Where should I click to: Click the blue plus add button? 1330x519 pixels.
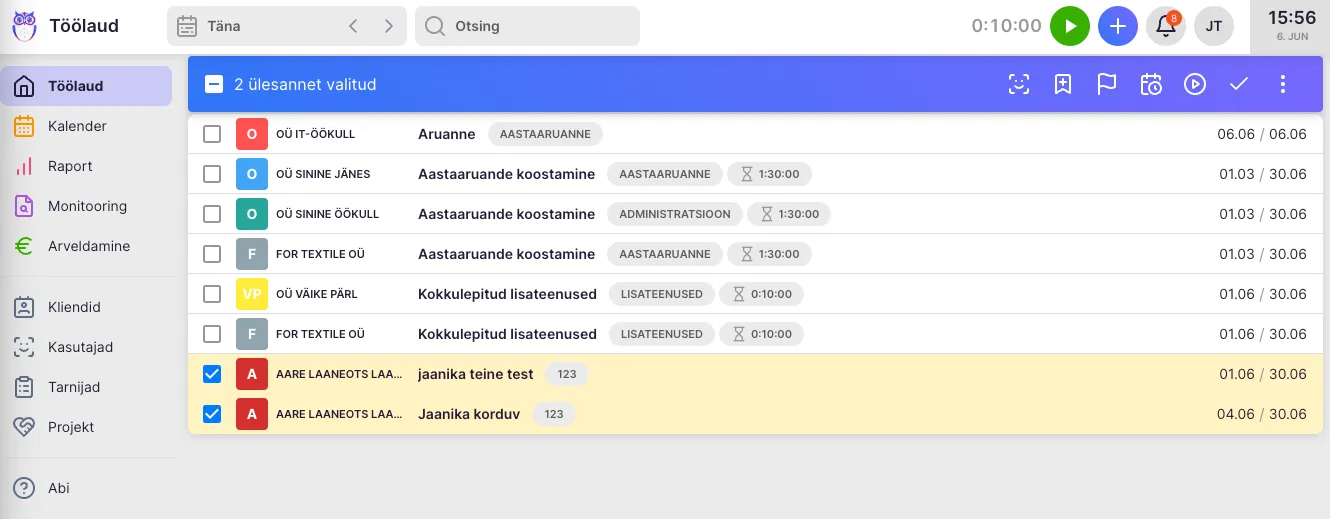point(1118,26)
